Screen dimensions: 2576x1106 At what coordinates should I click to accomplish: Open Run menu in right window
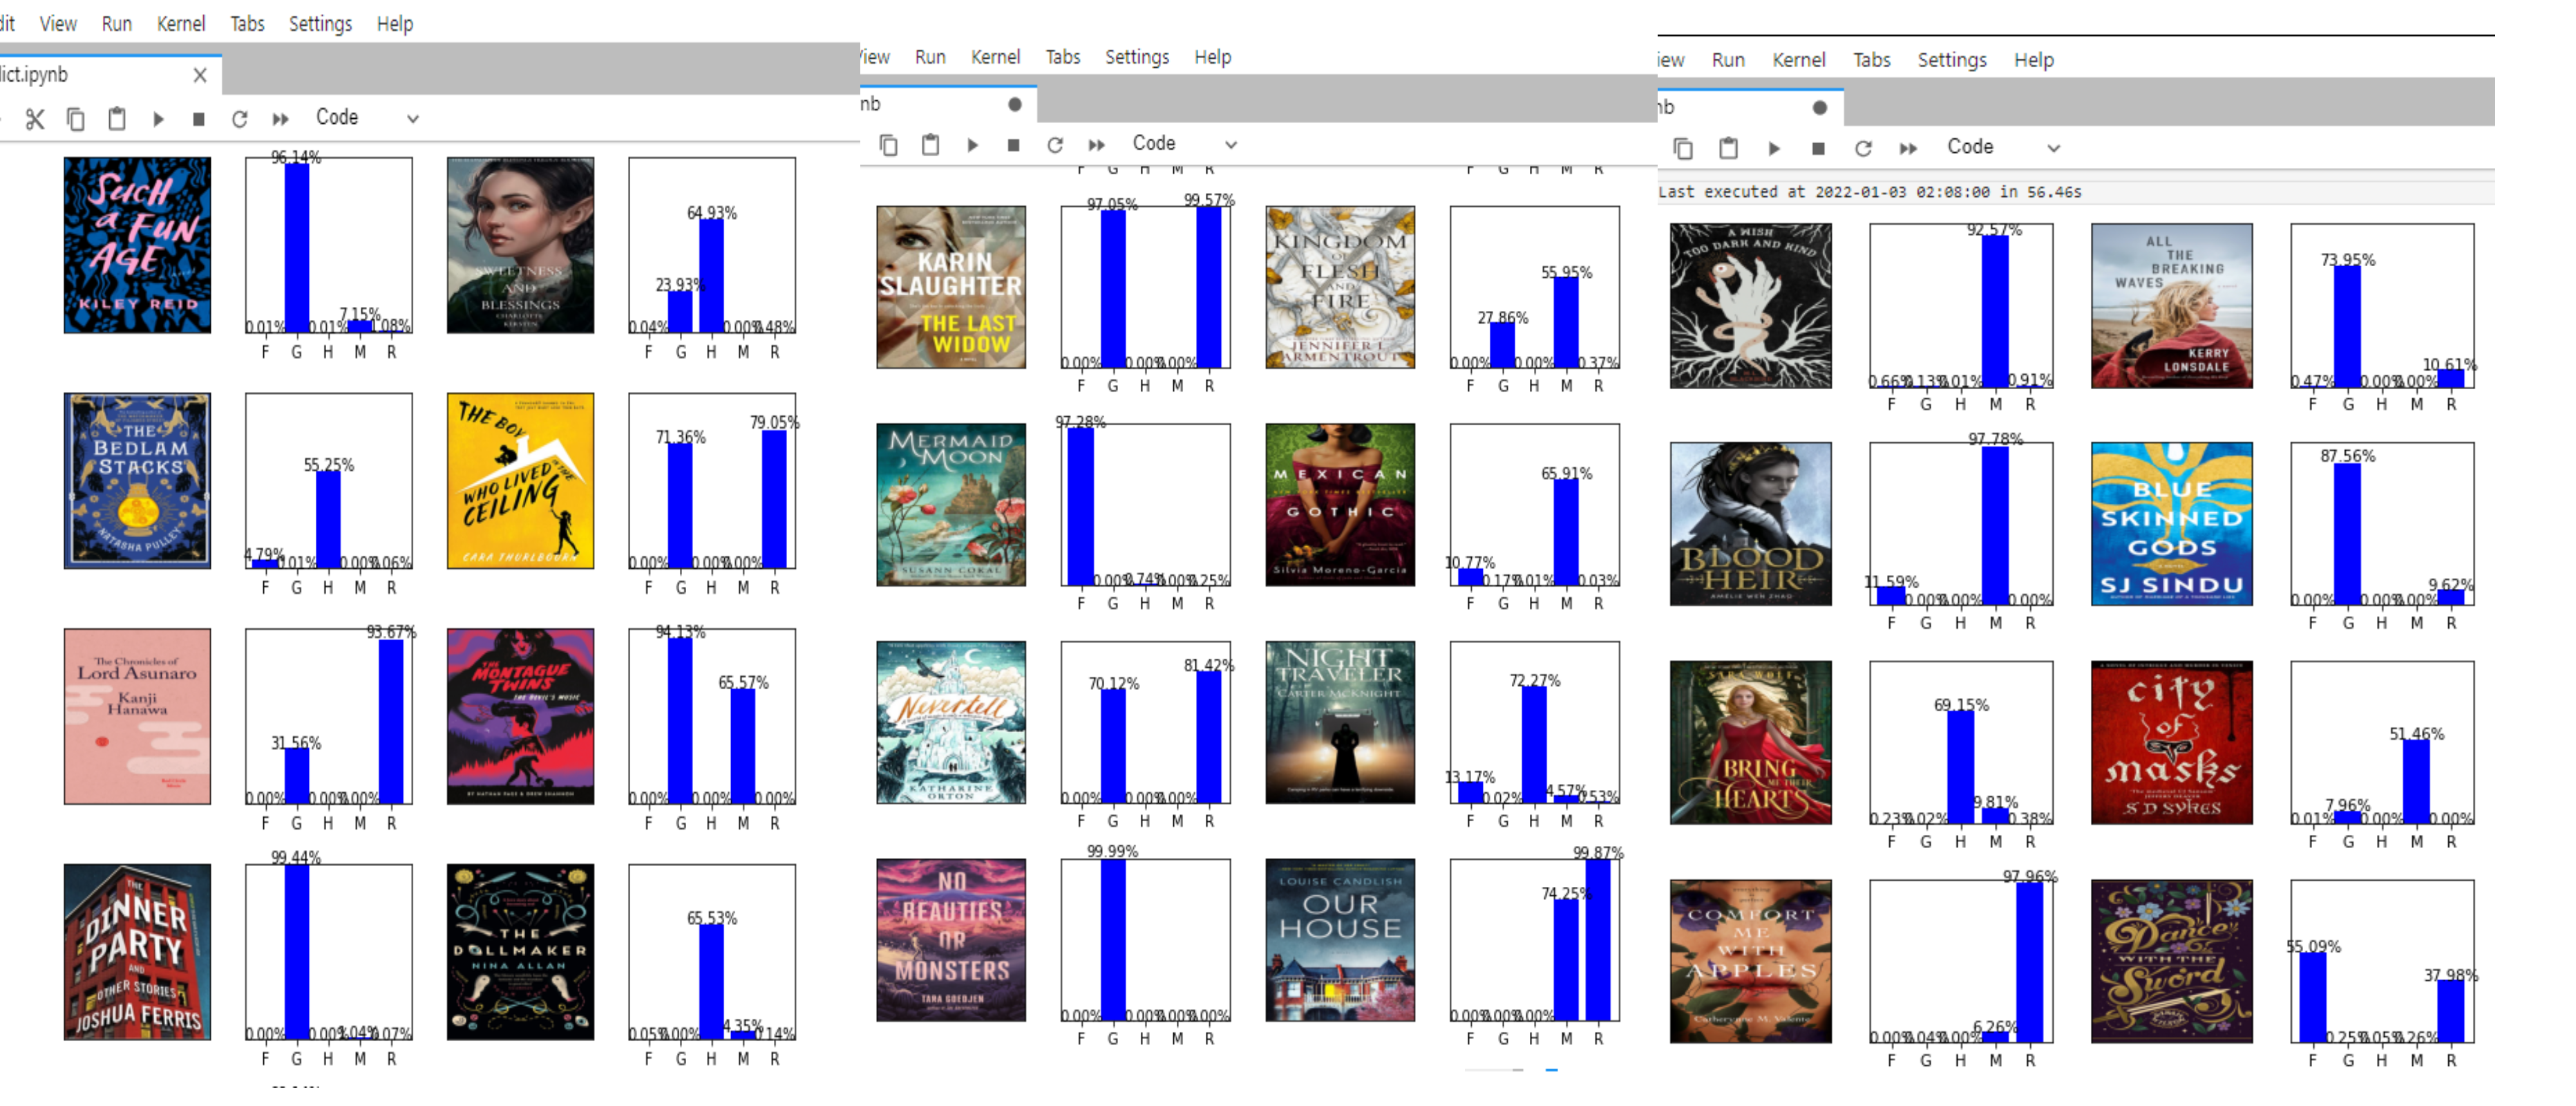pyautogui.click(x=1728, y=60)
